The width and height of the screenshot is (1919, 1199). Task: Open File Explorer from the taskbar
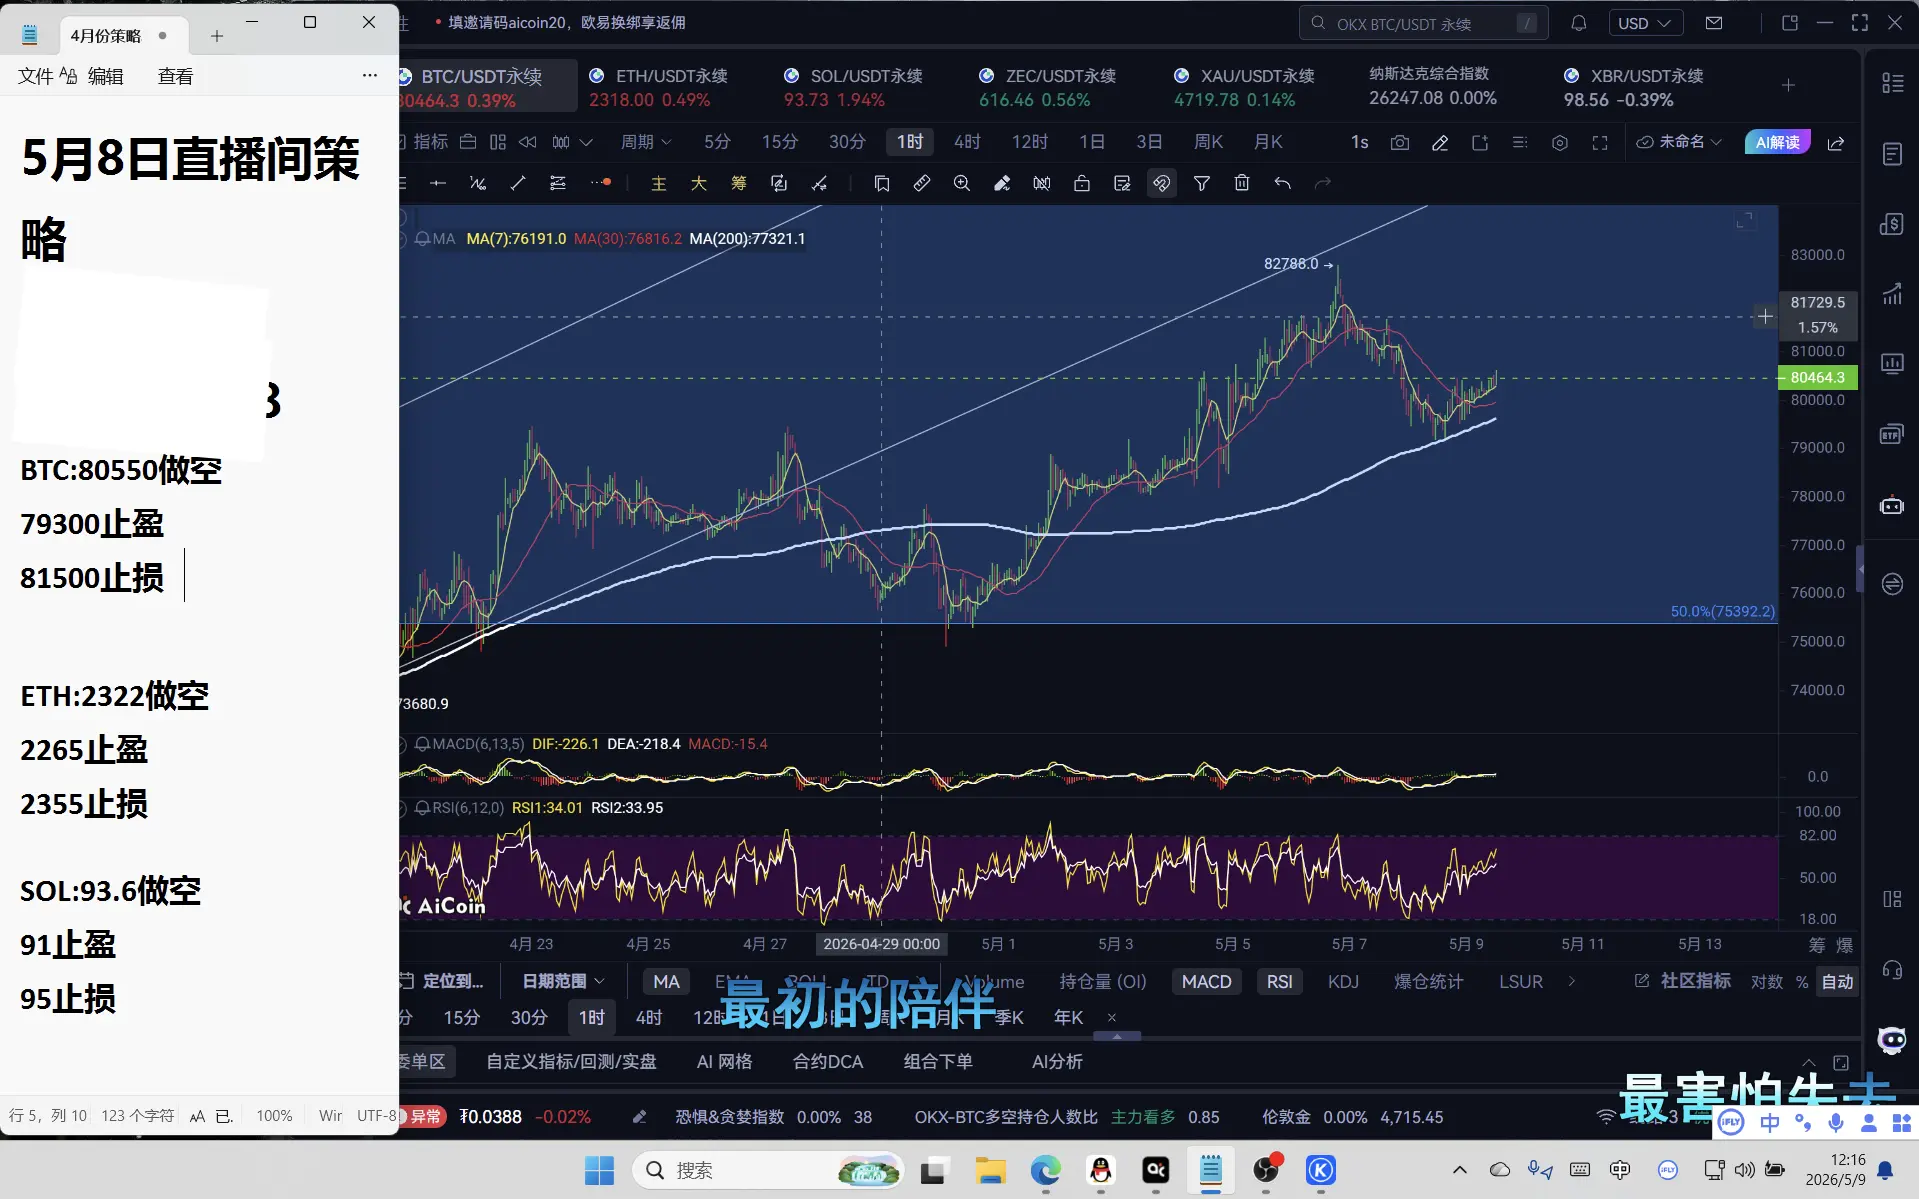[x=991, y=1170]
